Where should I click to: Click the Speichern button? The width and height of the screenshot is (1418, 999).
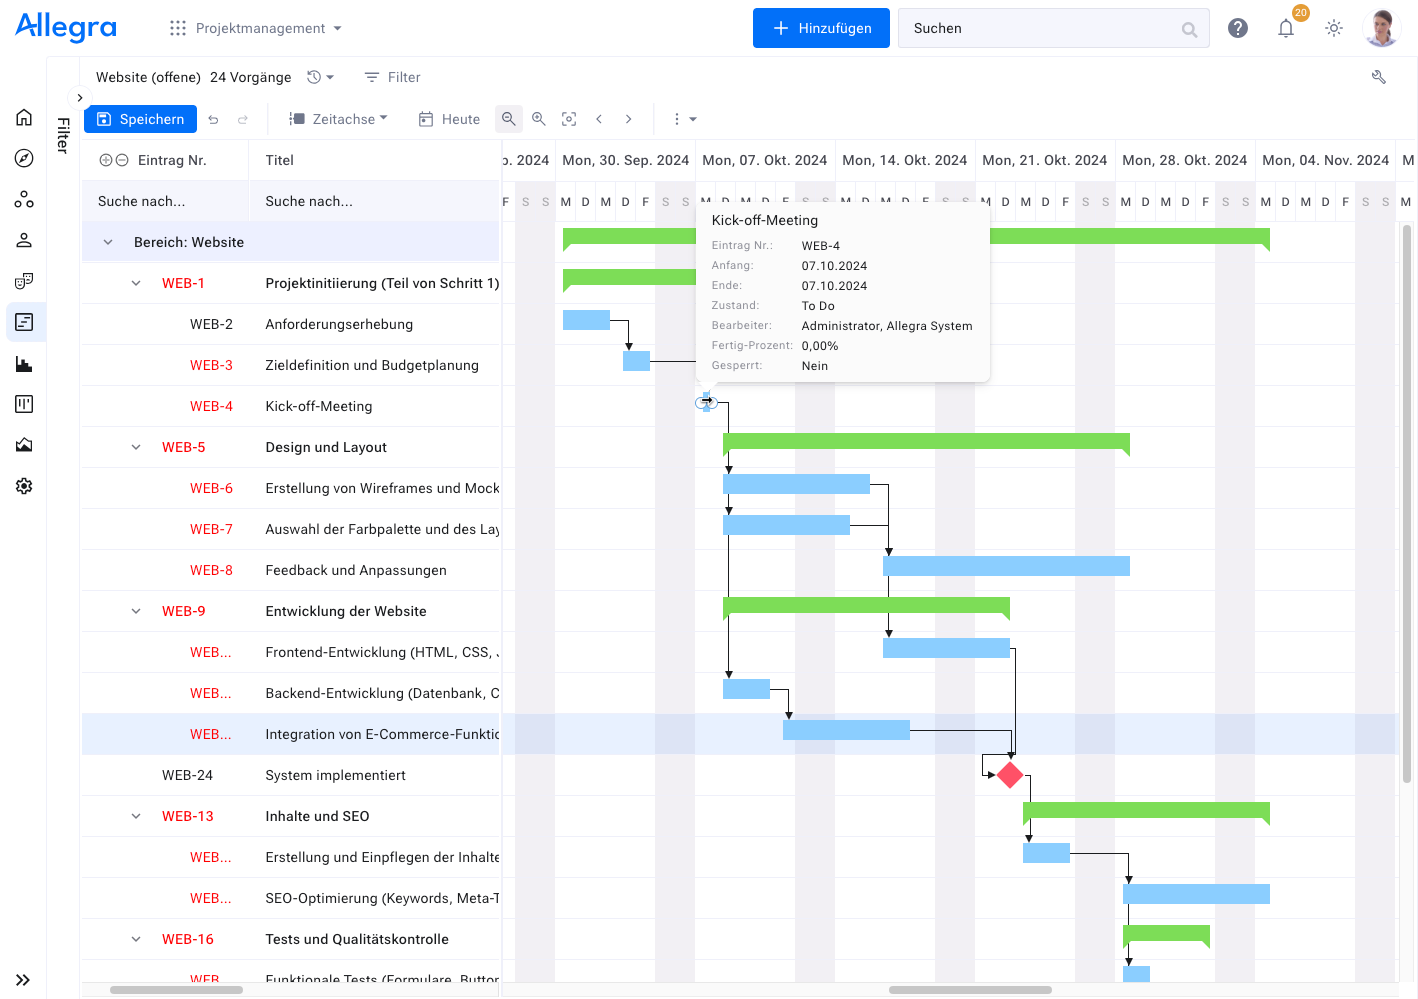[140, 118]
